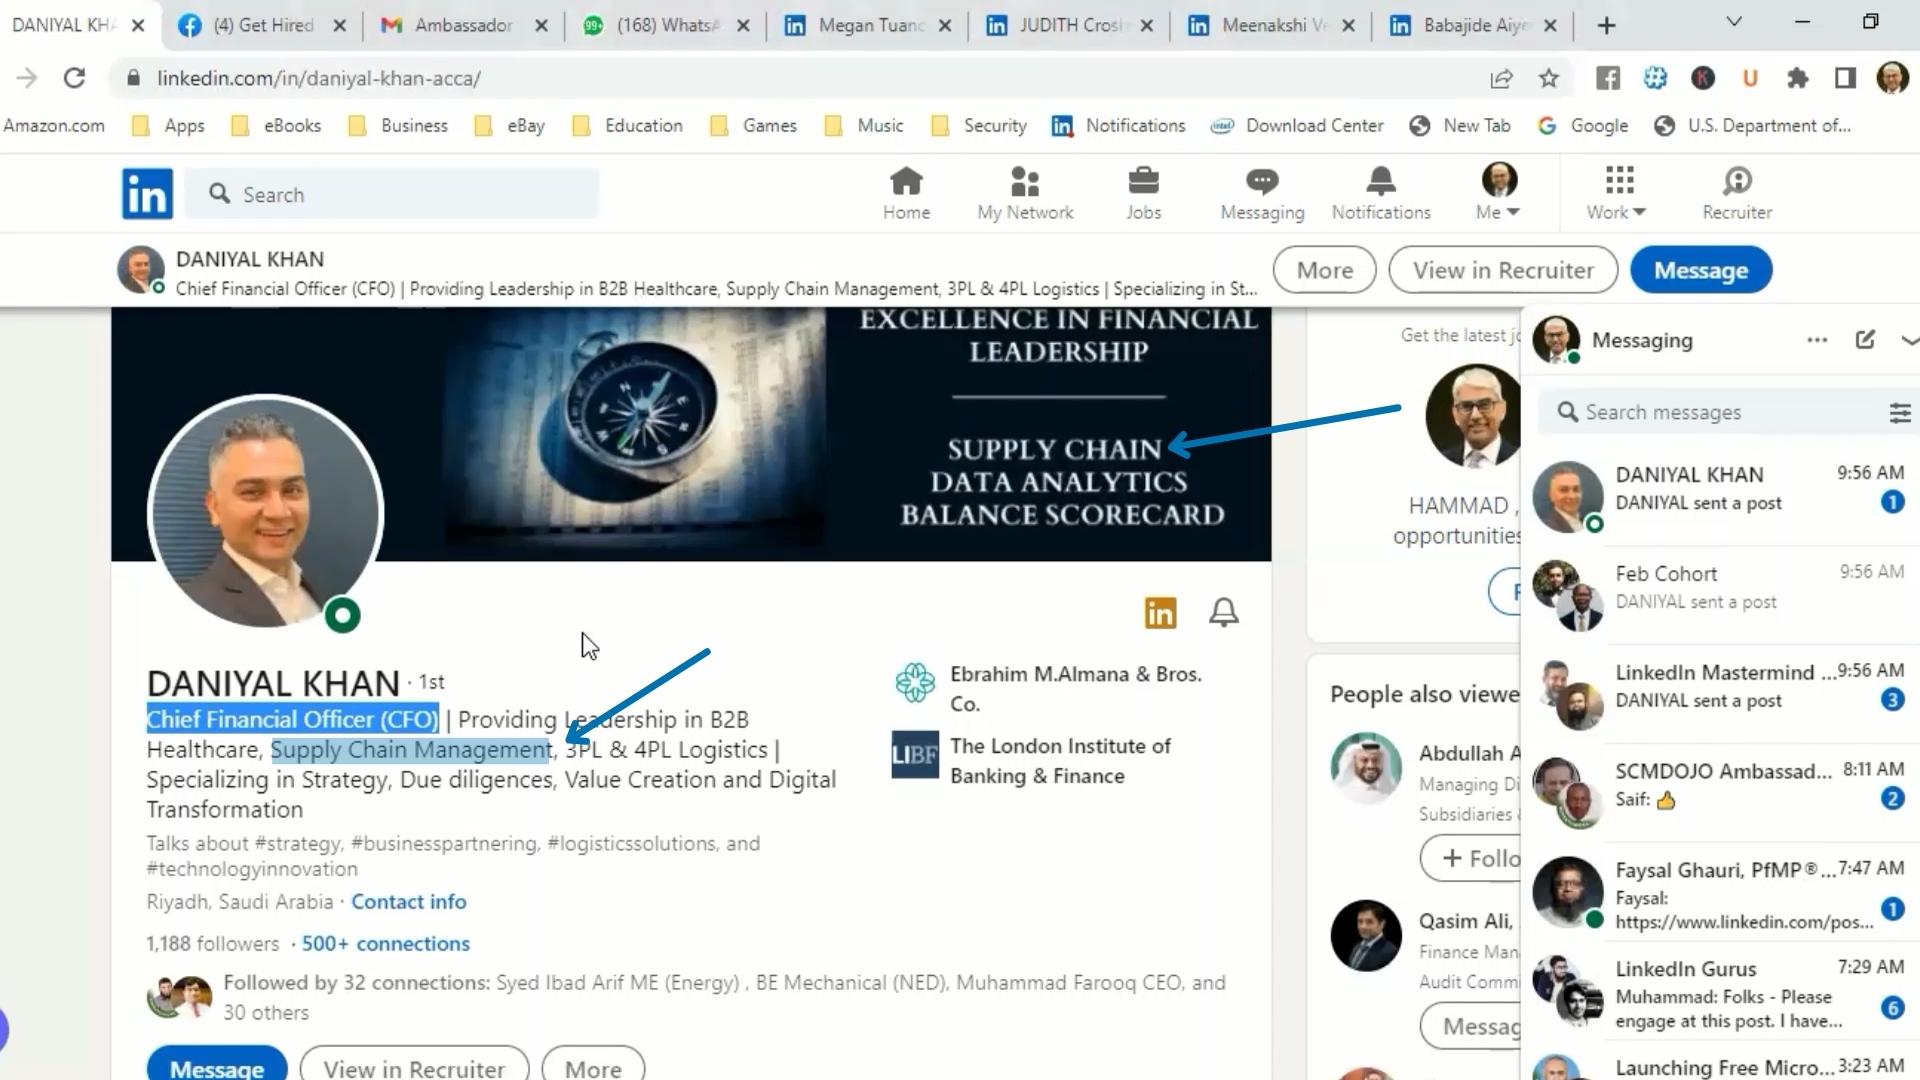Click the profile's LinkedIn premium badge icon
1920x1080 pixels.
[1160, 612]
